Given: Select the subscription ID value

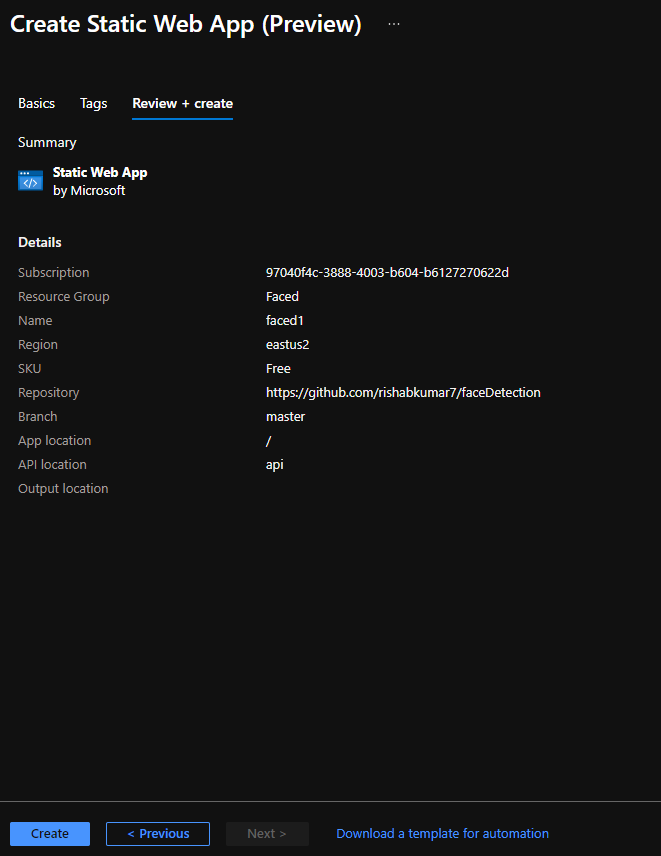Looking at the screenshot, I should [387, 272].
